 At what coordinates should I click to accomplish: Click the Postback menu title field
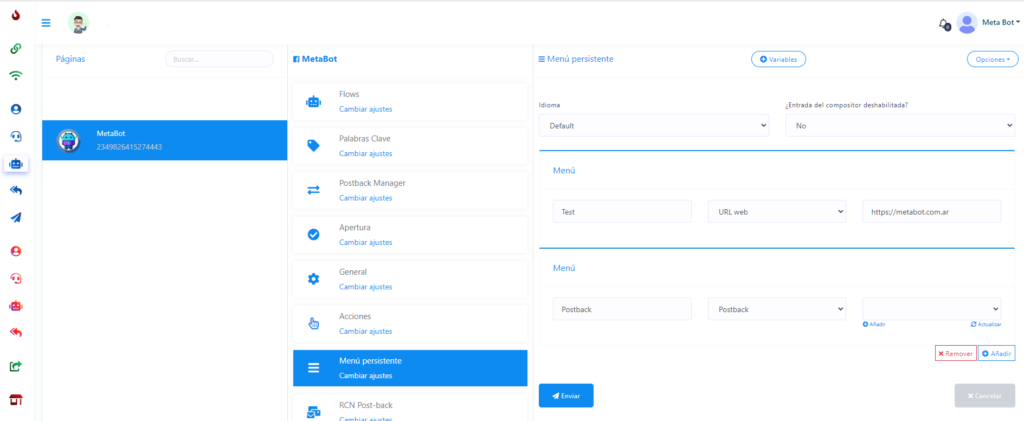pos(622,309)
